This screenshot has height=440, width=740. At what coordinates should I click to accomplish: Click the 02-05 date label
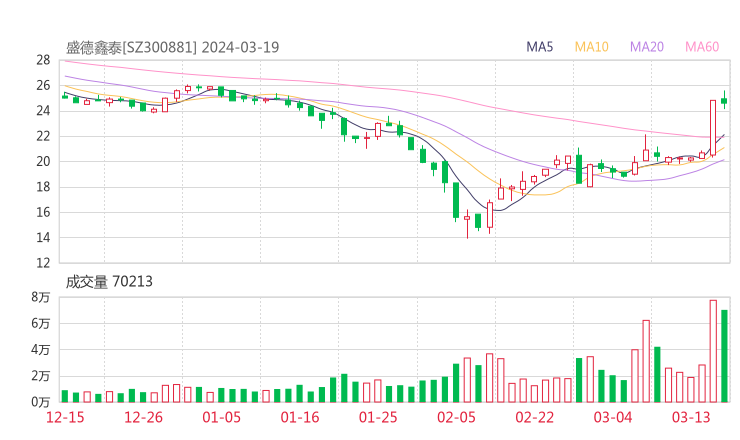tap(456, 417)
